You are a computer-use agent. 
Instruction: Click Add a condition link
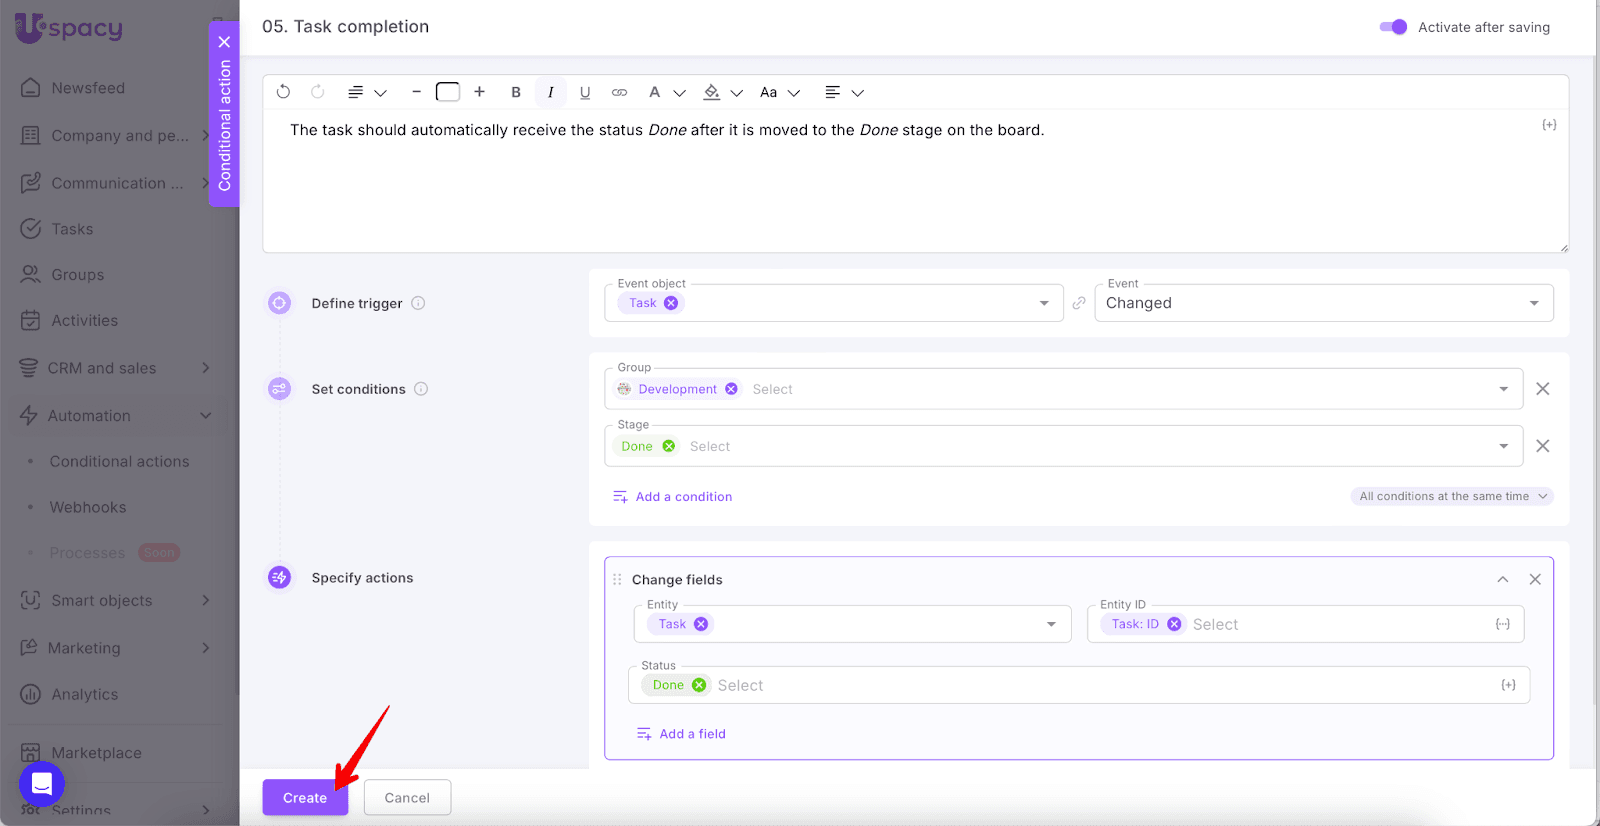point(683,497)
